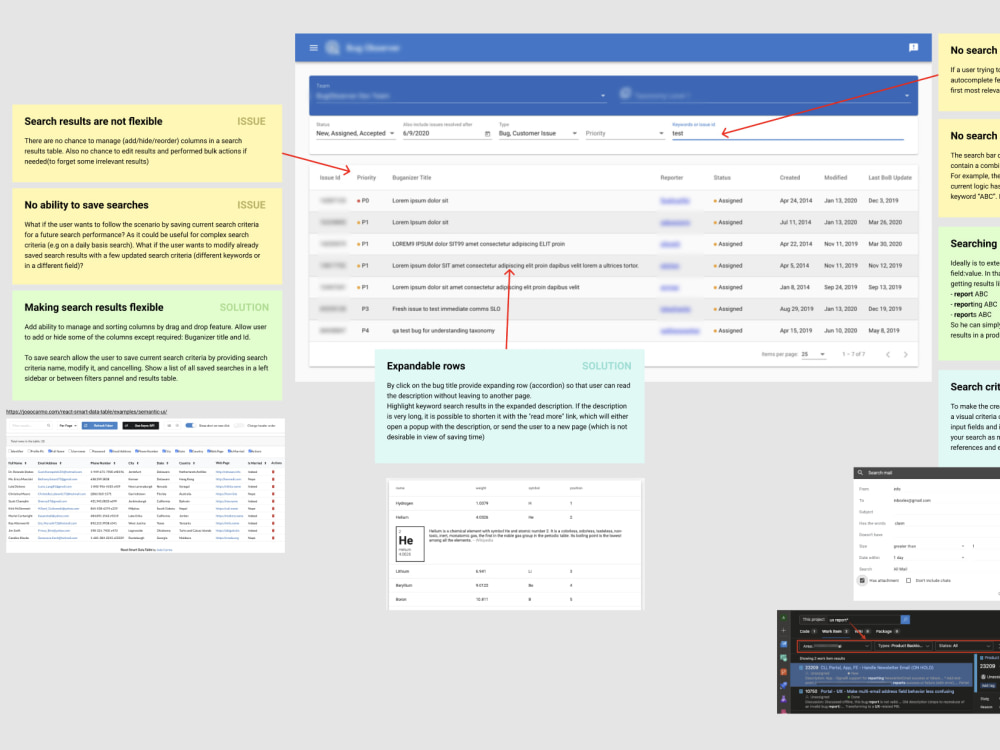Open the blue rocket pipelines icon in dark sidebar
This screenshot has height=750, width=1000.
[x=784, y=686]
